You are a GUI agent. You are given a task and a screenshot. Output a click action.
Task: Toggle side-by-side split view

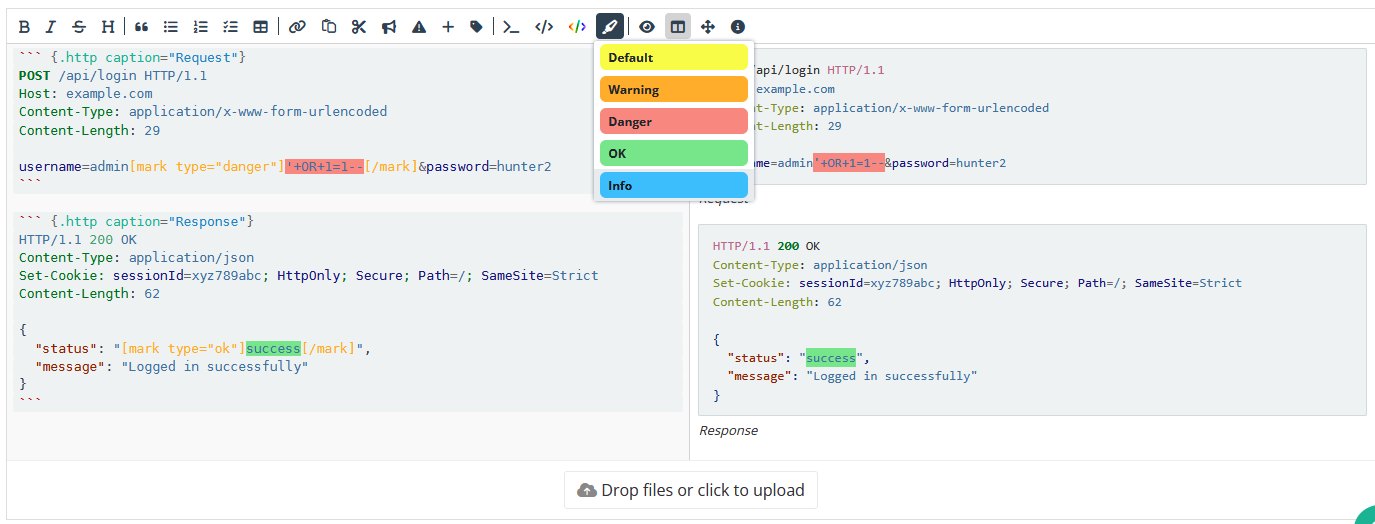pyautogui.click(x=678, y=27)
